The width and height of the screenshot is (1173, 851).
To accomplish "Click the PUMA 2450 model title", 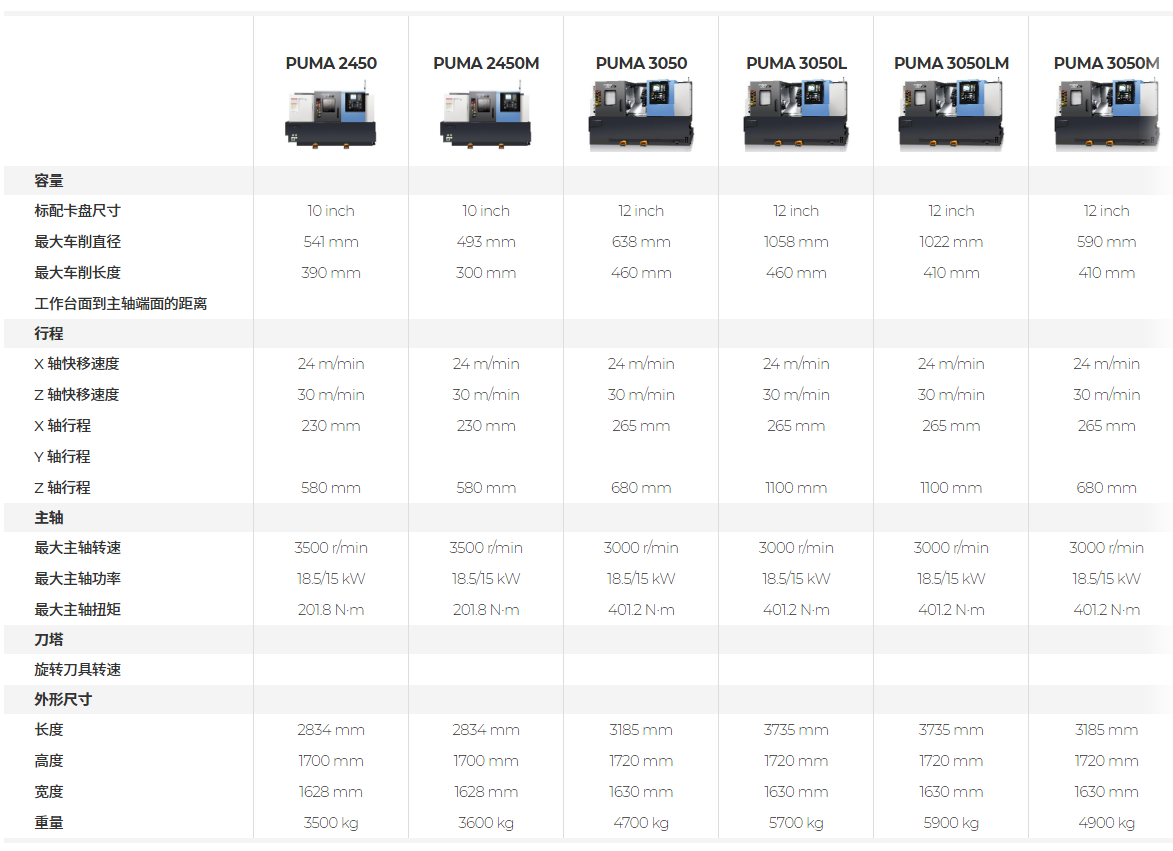I will pyautogui.click(x=331, y=64).
